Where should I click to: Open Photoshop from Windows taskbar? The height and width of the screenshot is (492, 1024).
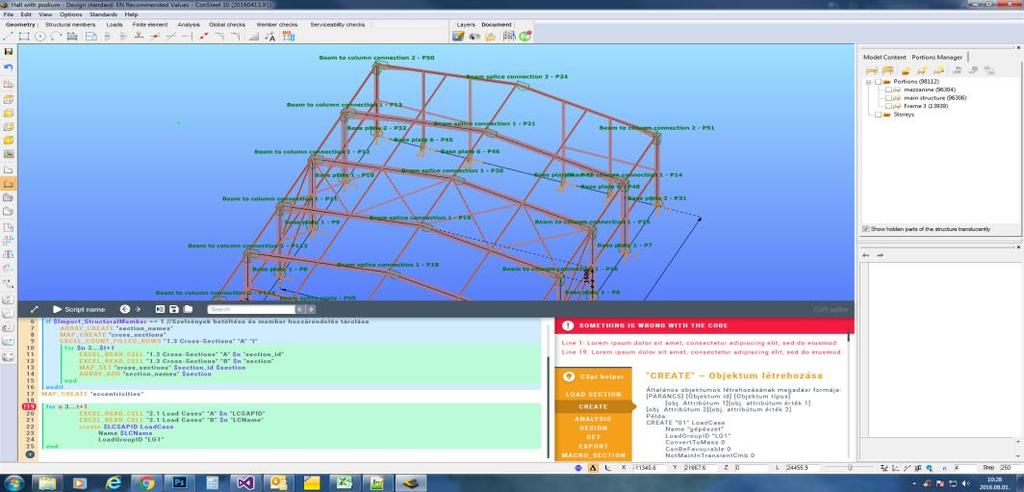pyautogui.click(x=178, y=483)
